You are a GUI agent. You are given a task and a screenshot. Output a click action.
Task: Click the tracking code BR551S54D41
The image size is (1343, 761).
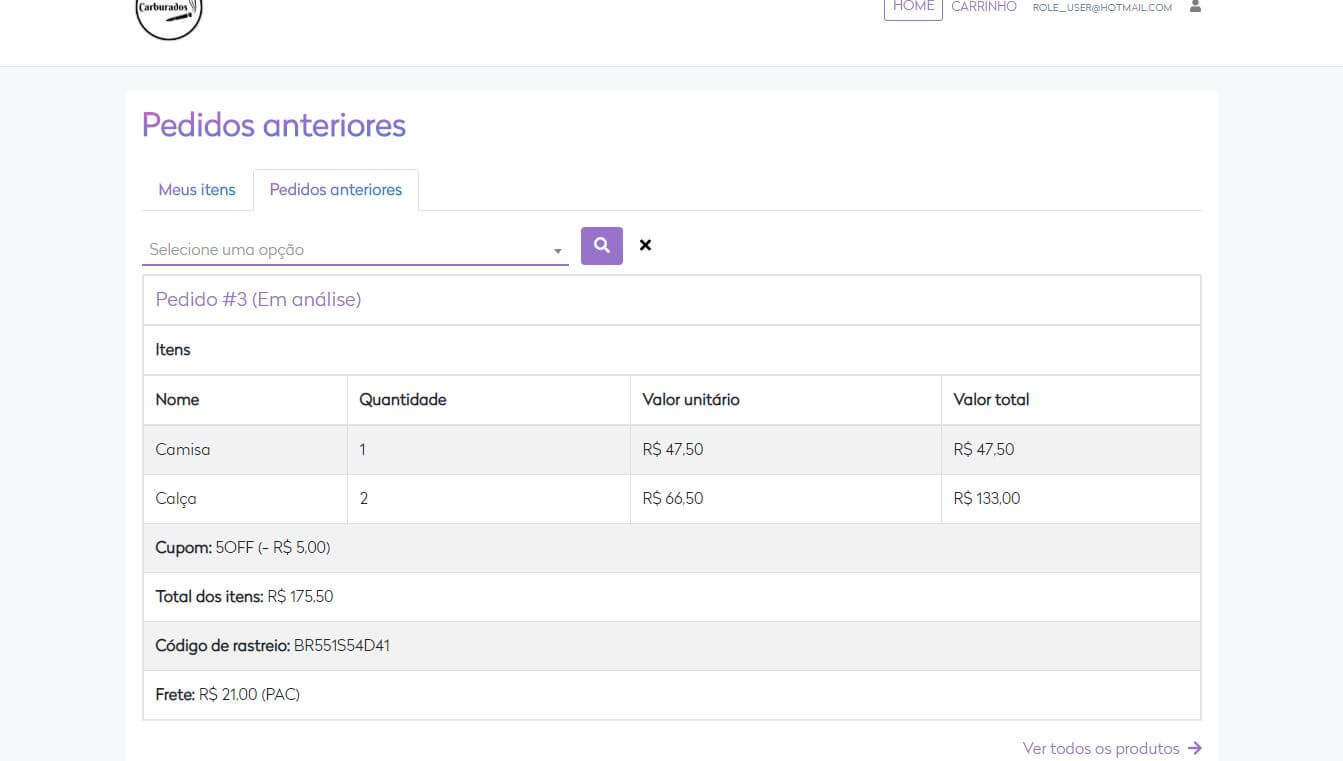[x=341, y=645]
